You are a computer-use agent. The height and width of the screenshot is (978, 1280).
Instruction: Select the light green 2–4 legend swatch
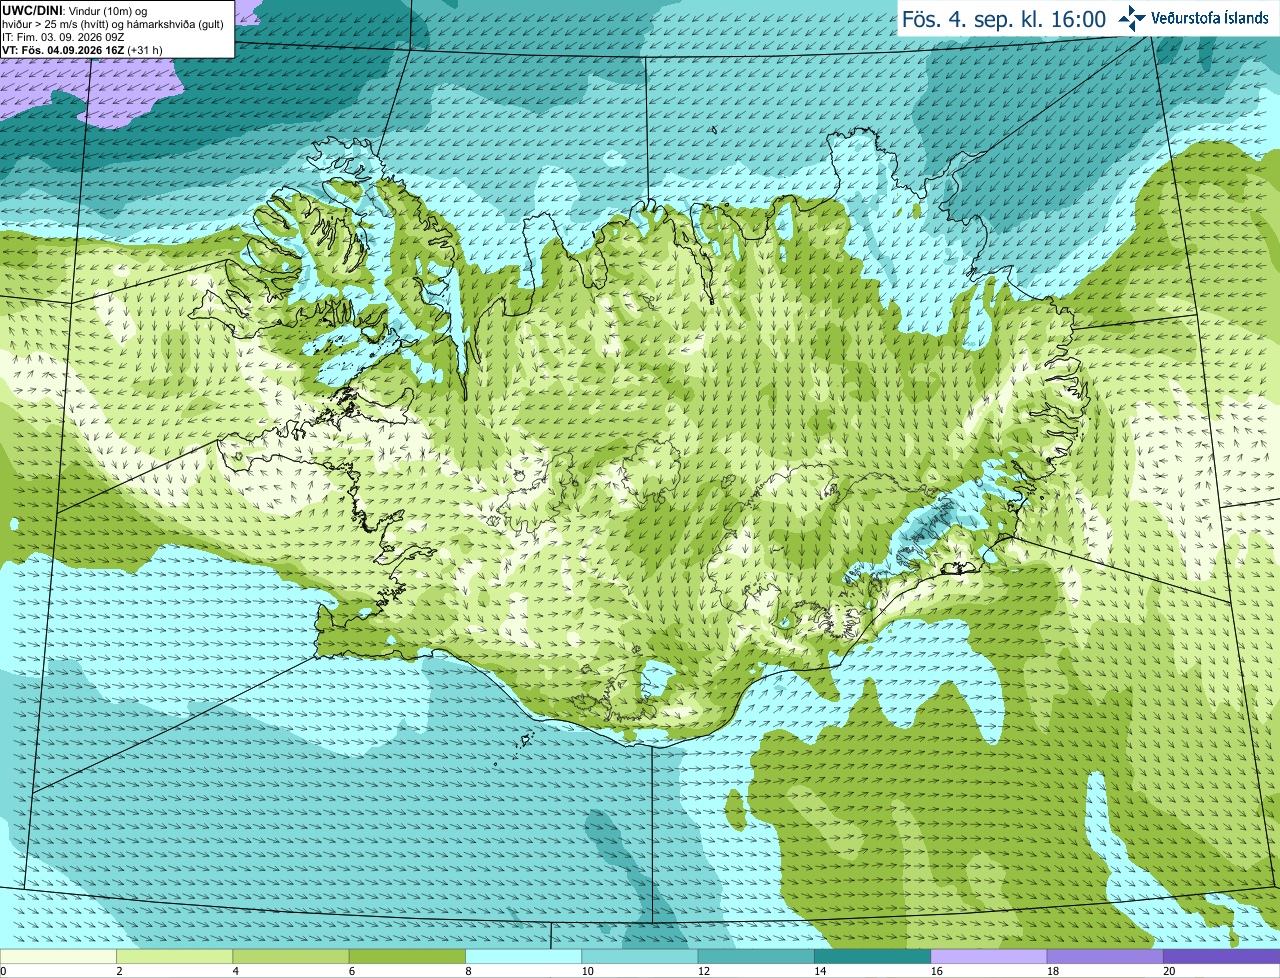pos(174,956)
